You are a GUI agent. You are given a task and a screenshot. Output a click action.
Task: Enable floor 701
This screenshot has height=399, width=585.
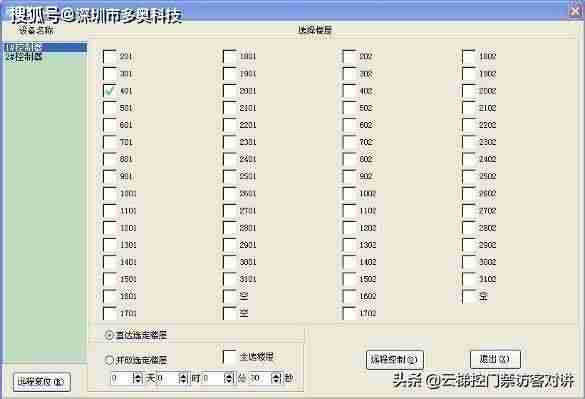pyautogui.click(x=110, y=142)
